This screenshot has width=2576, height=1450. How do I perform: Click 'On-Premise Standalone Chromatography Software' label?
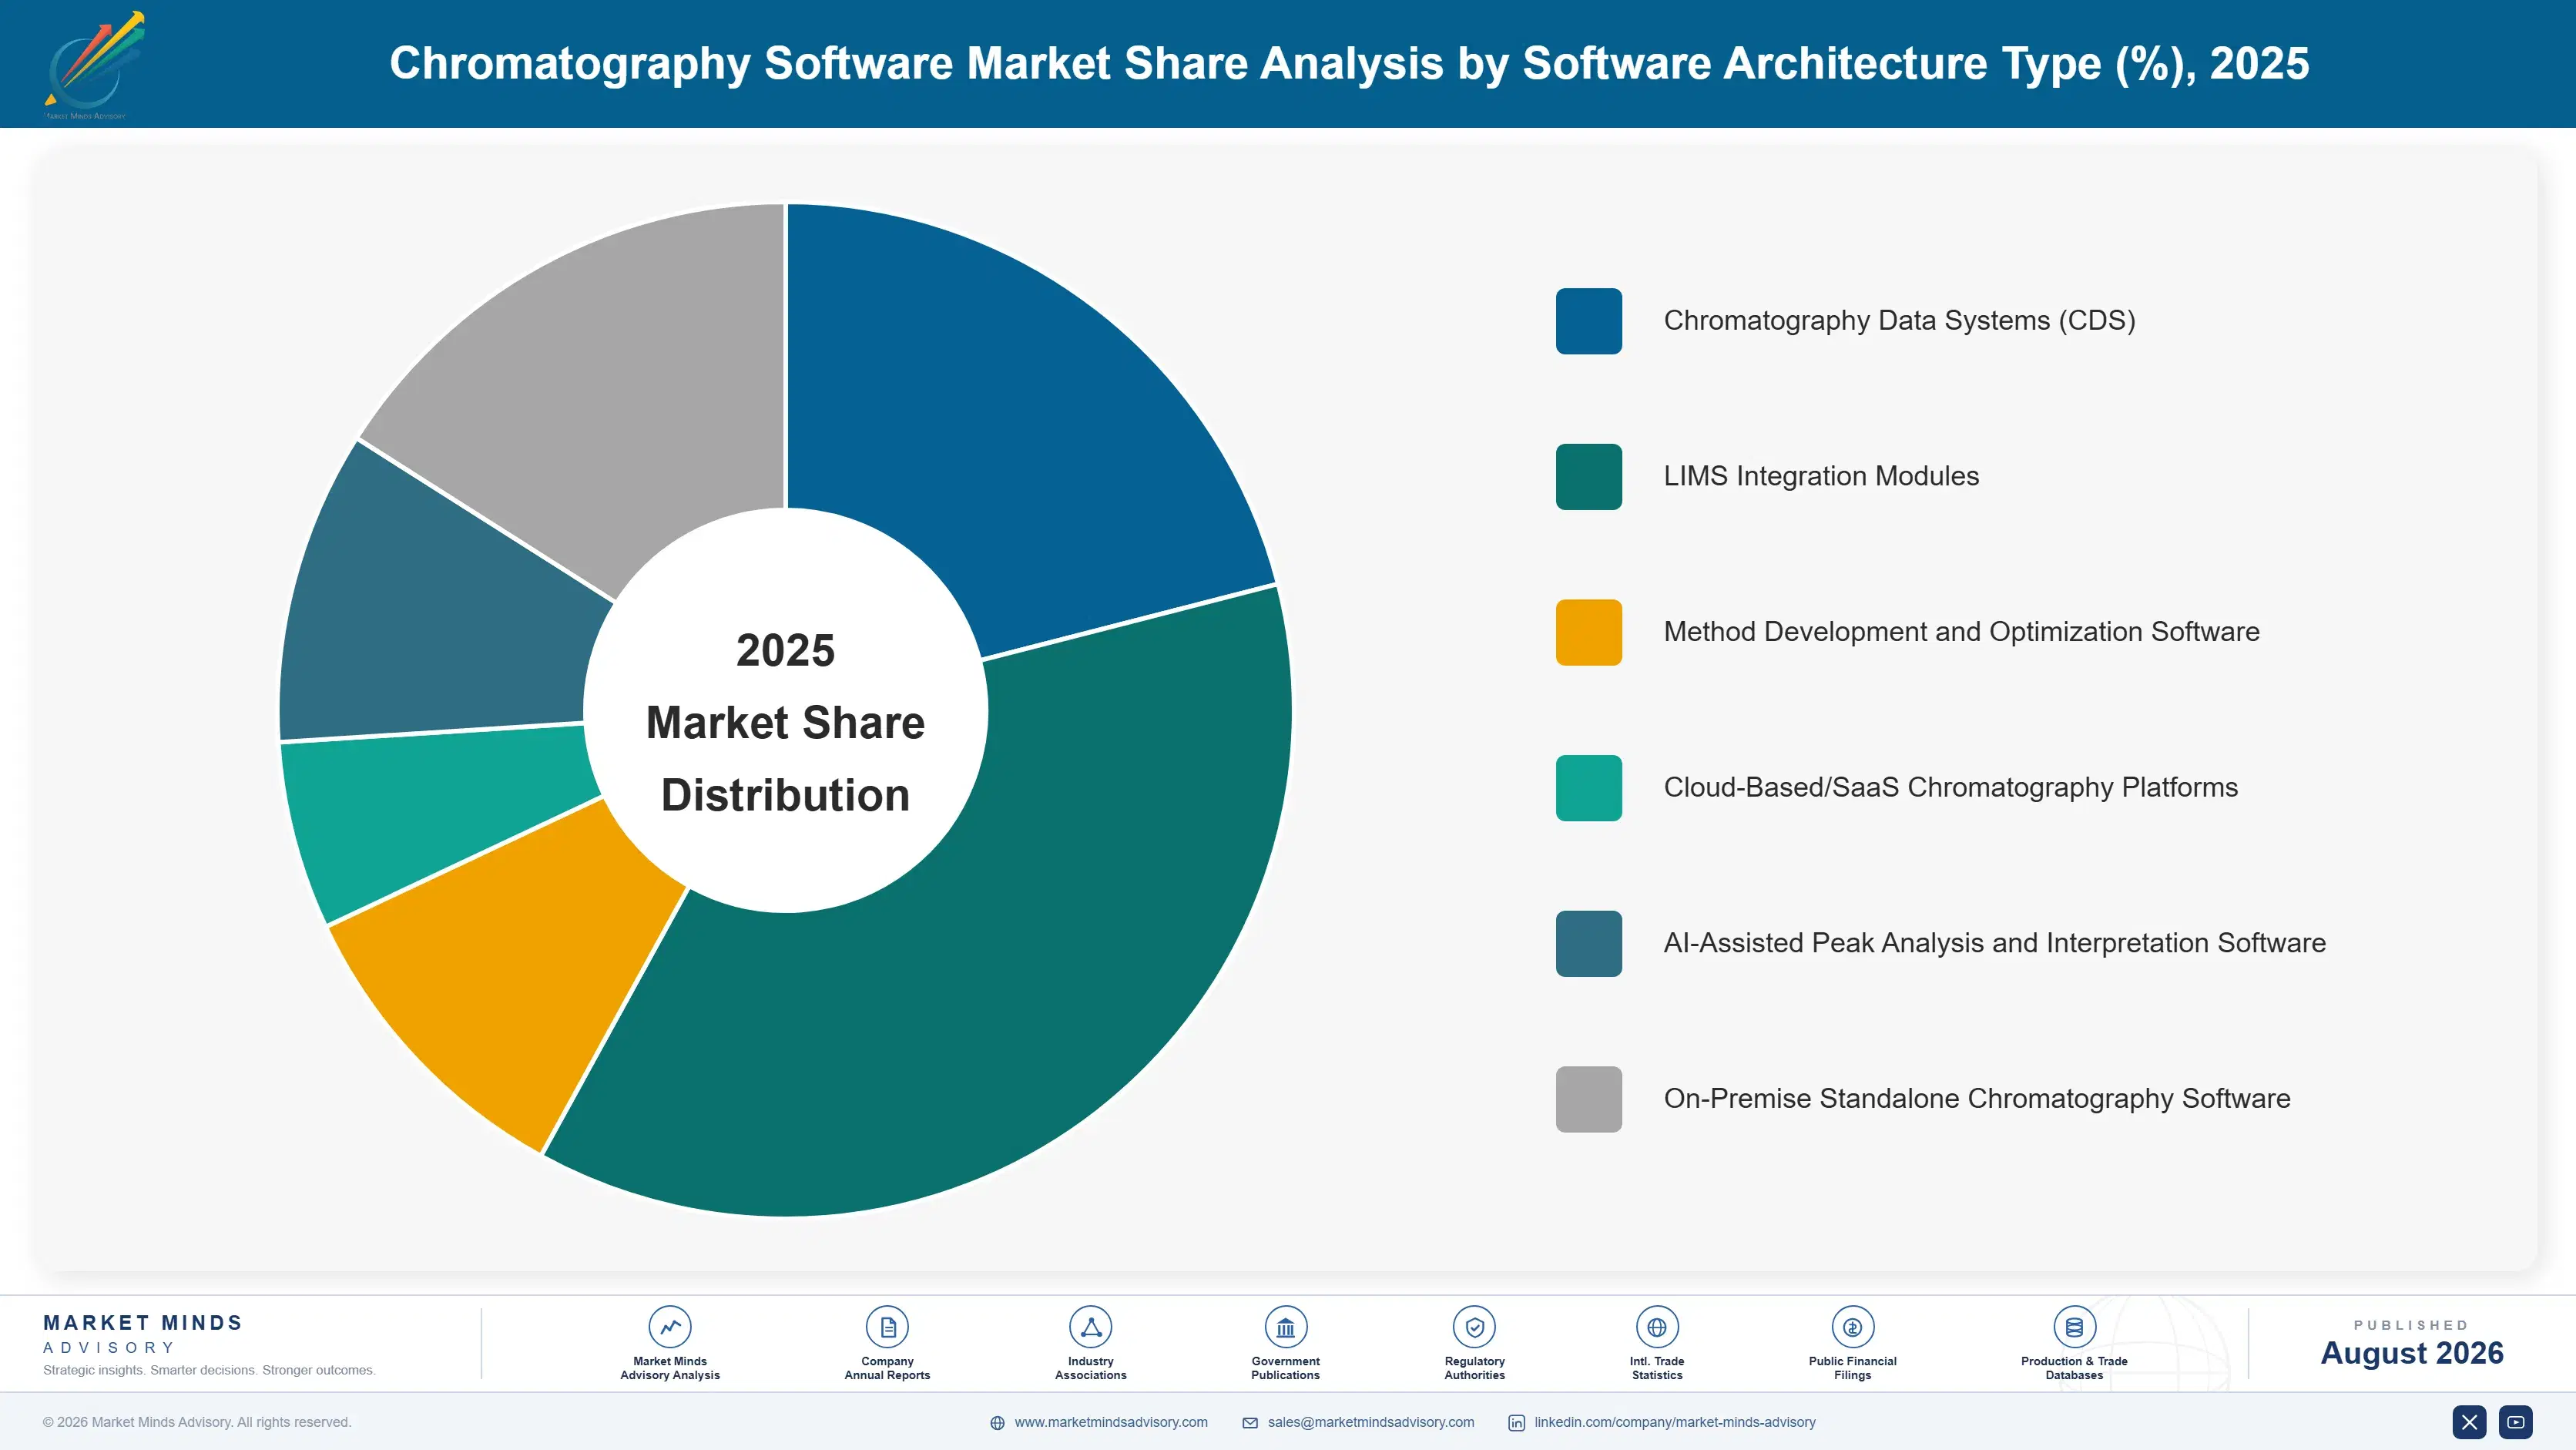(x=1976, y=1098)
